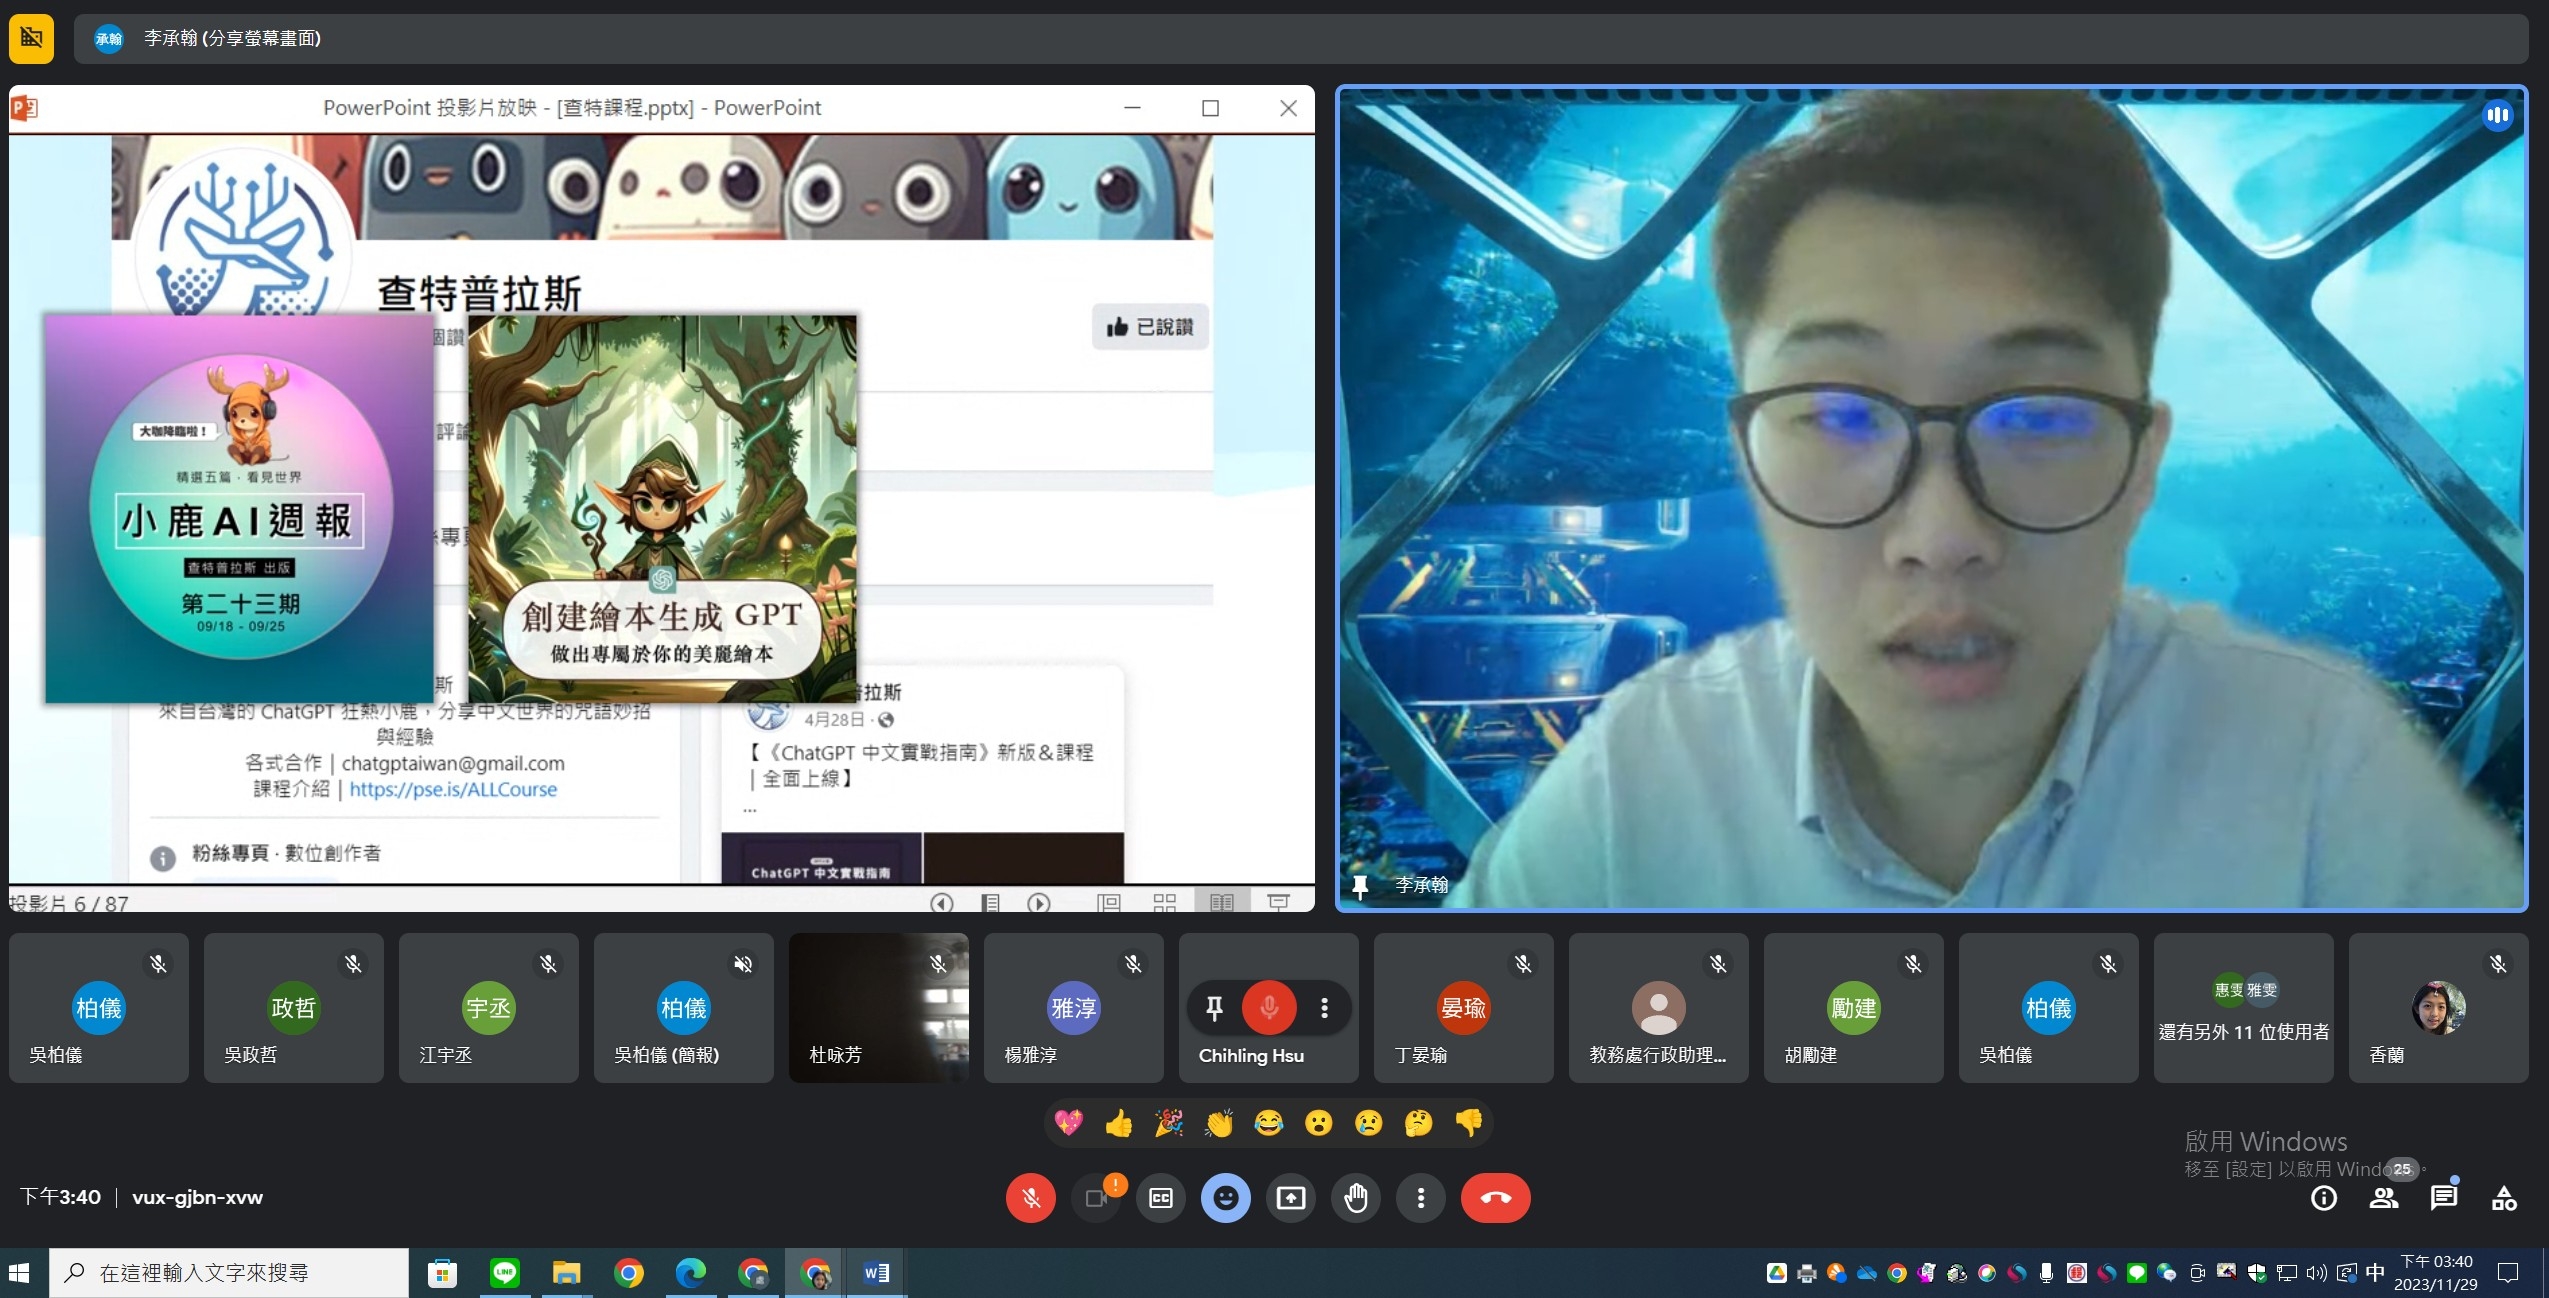
Task: Open LINE from the taskbar
Action: [505, 1273]
